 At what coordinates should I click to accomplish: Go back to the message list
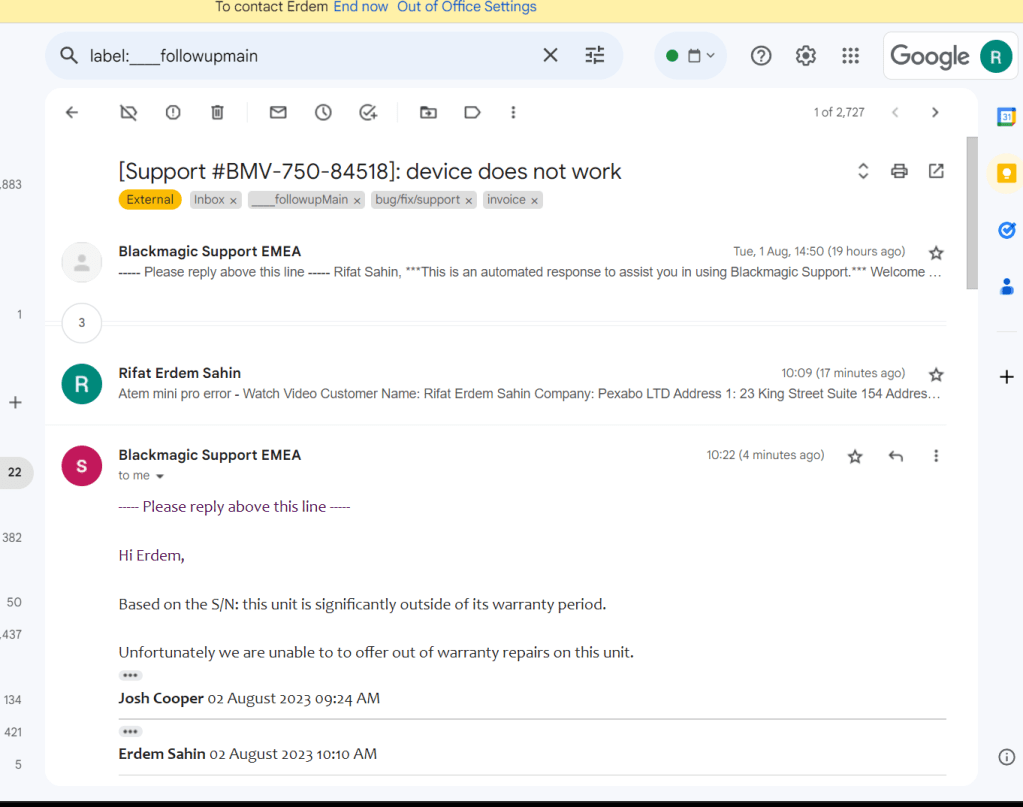tap(72, 112)
